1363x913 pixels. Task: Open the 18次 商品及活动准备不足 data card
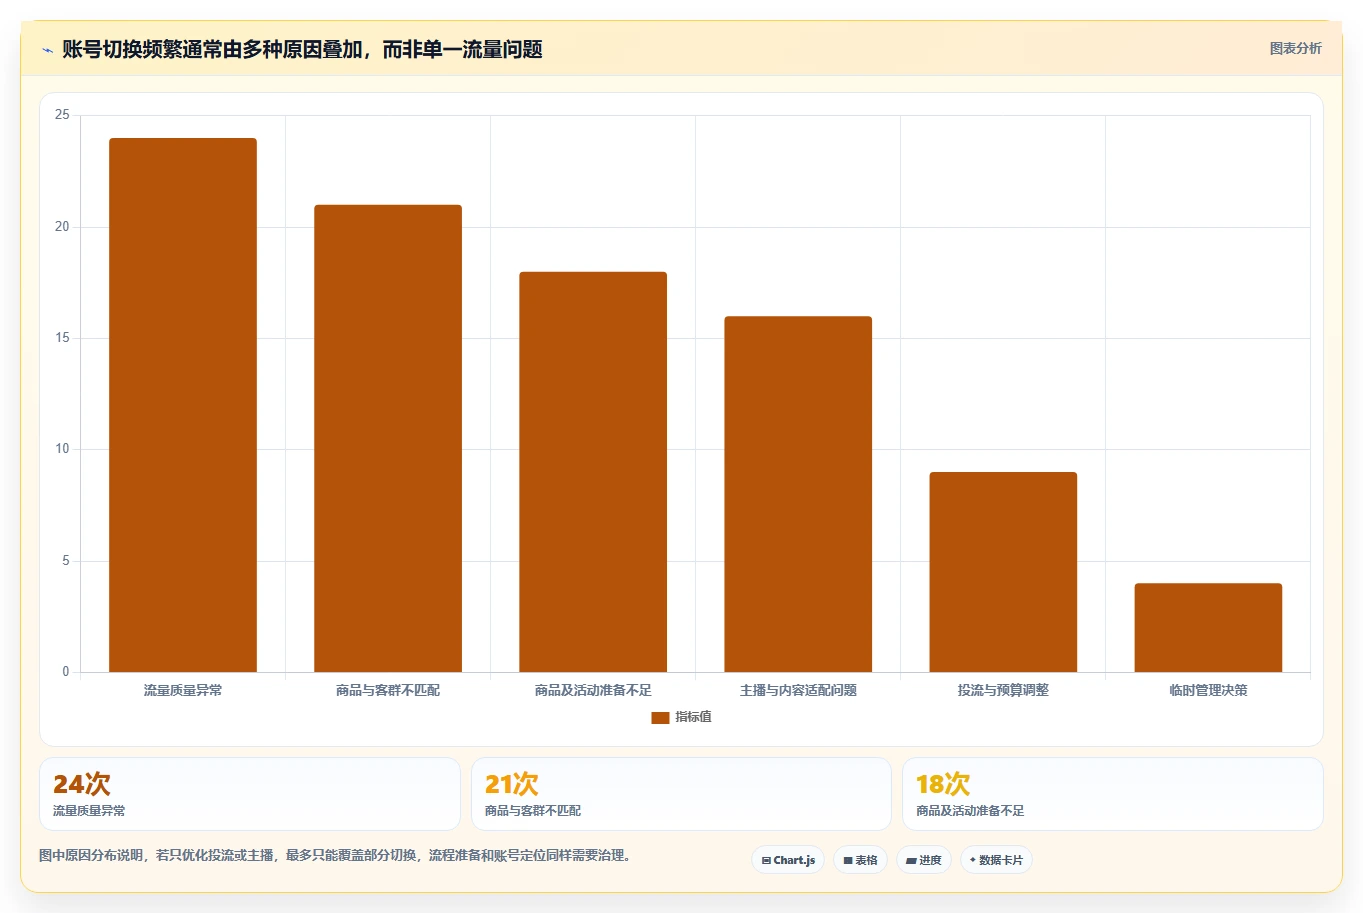point(1112,794)
